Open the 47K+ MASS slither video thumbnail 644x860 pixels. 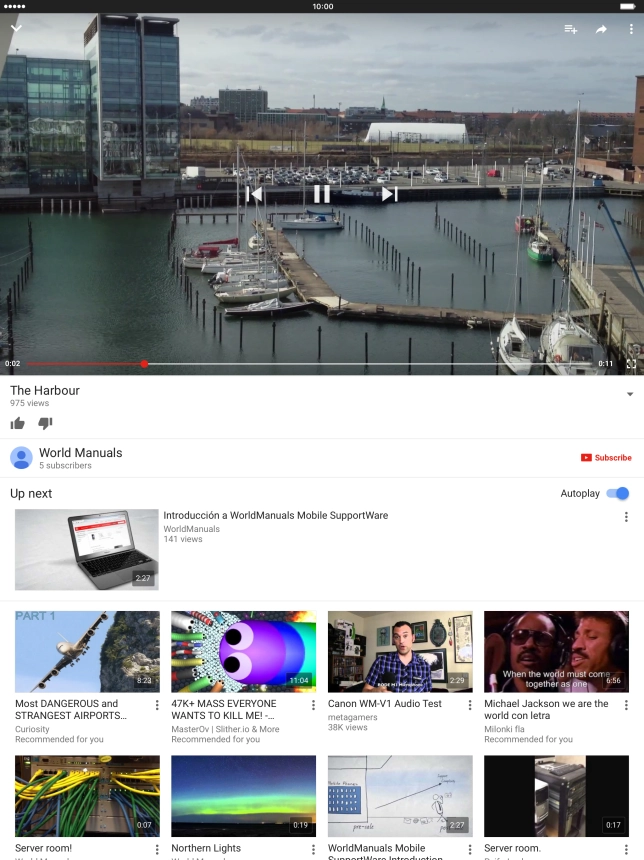tap(244, 652)
